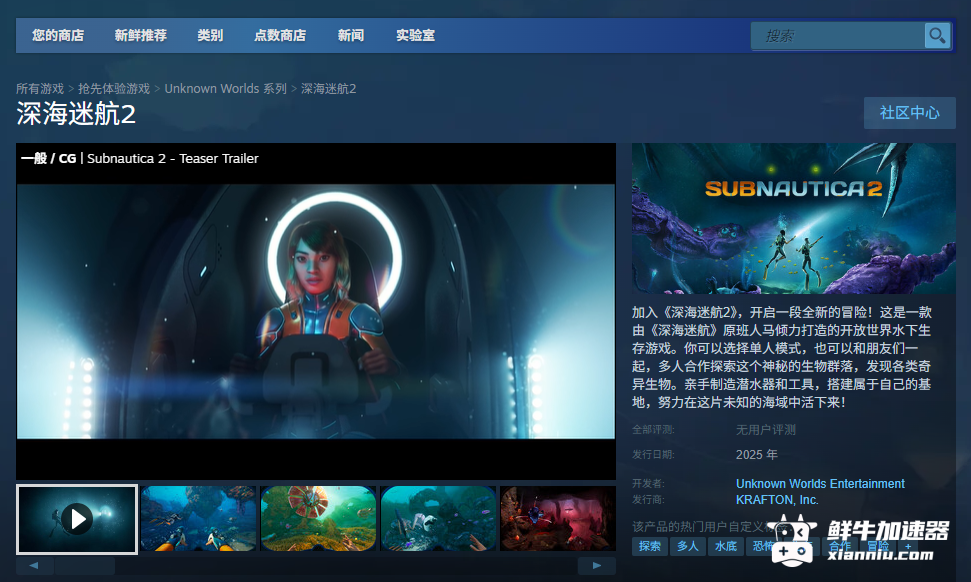
Task: Open the 新闻 tab
Action: coord(351,35)
